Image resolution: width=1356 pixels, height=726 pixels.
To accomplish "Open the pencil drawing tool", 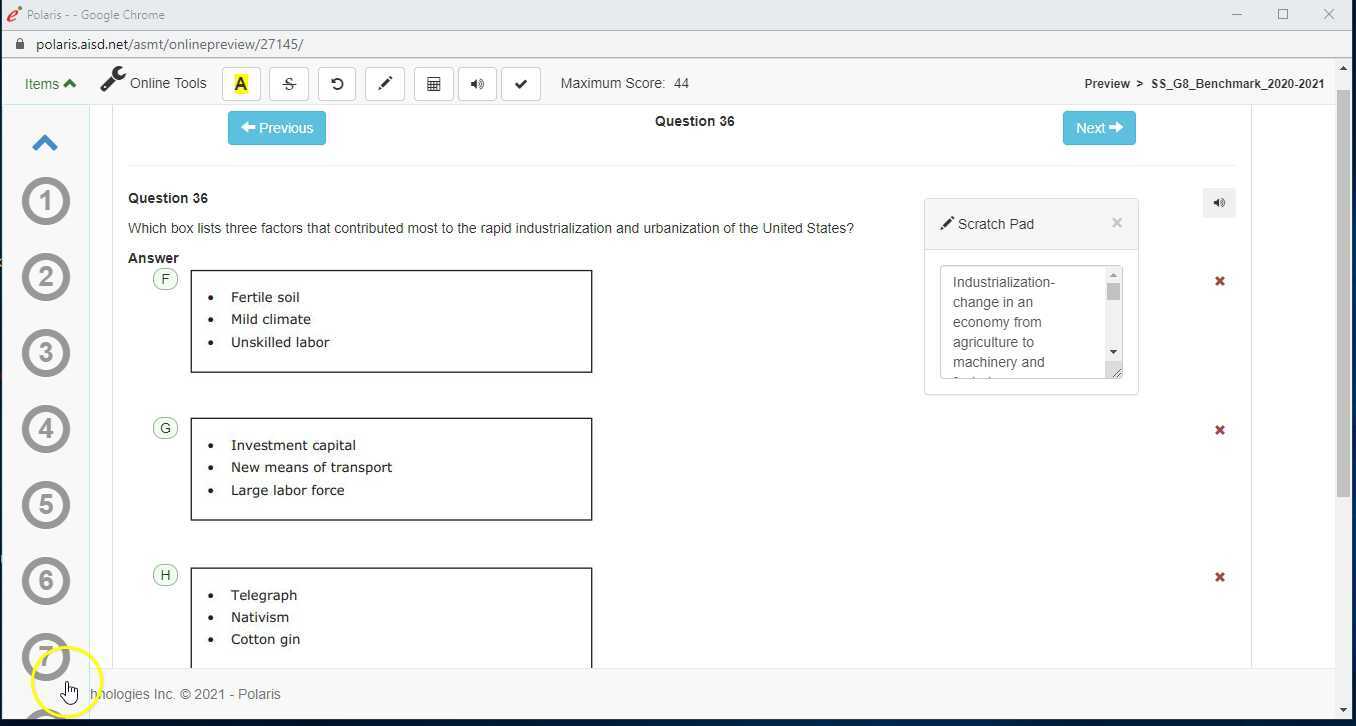I will (x=384, y=84).
